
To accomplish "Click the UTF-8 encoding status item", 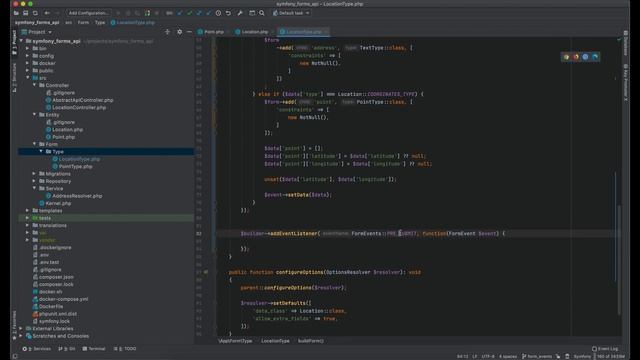I will pyautogui.click(x=488, y=356).
